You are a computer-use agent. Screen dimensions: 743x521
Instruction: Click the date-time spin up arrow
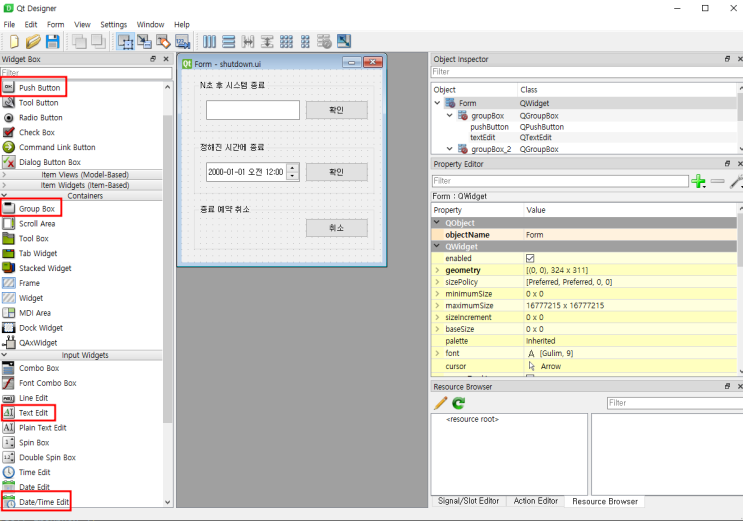pos(292,167)
